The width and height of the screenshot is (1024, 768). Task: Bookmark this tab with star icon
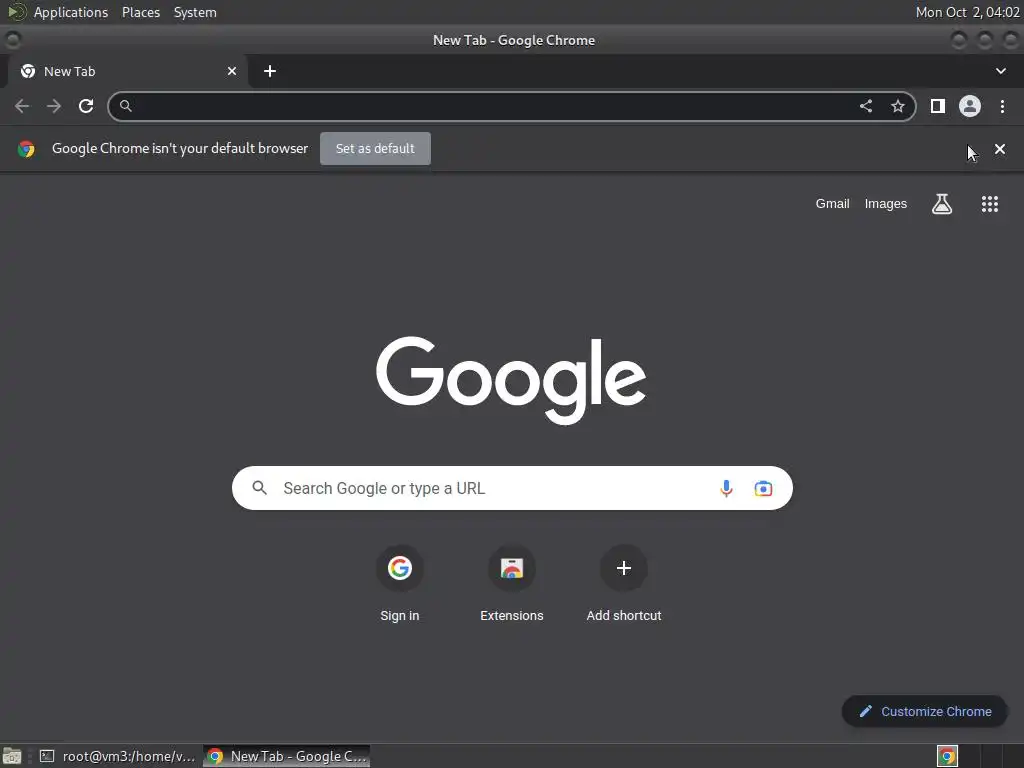[898, 106]
